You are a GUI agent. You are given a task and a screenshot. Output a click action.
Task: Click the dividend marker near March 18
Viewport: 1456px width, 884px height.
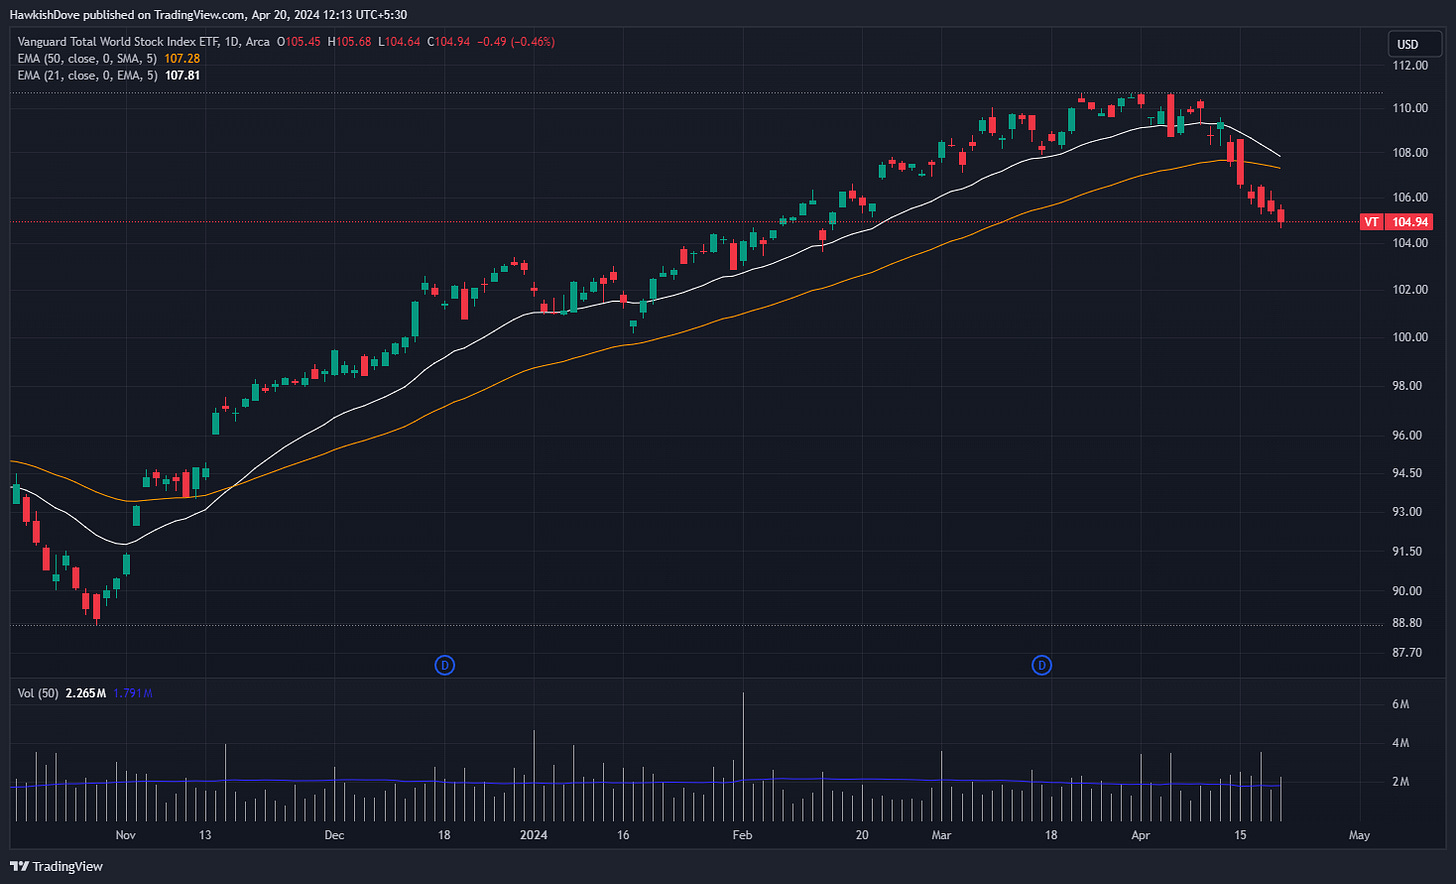point(1041,665)
